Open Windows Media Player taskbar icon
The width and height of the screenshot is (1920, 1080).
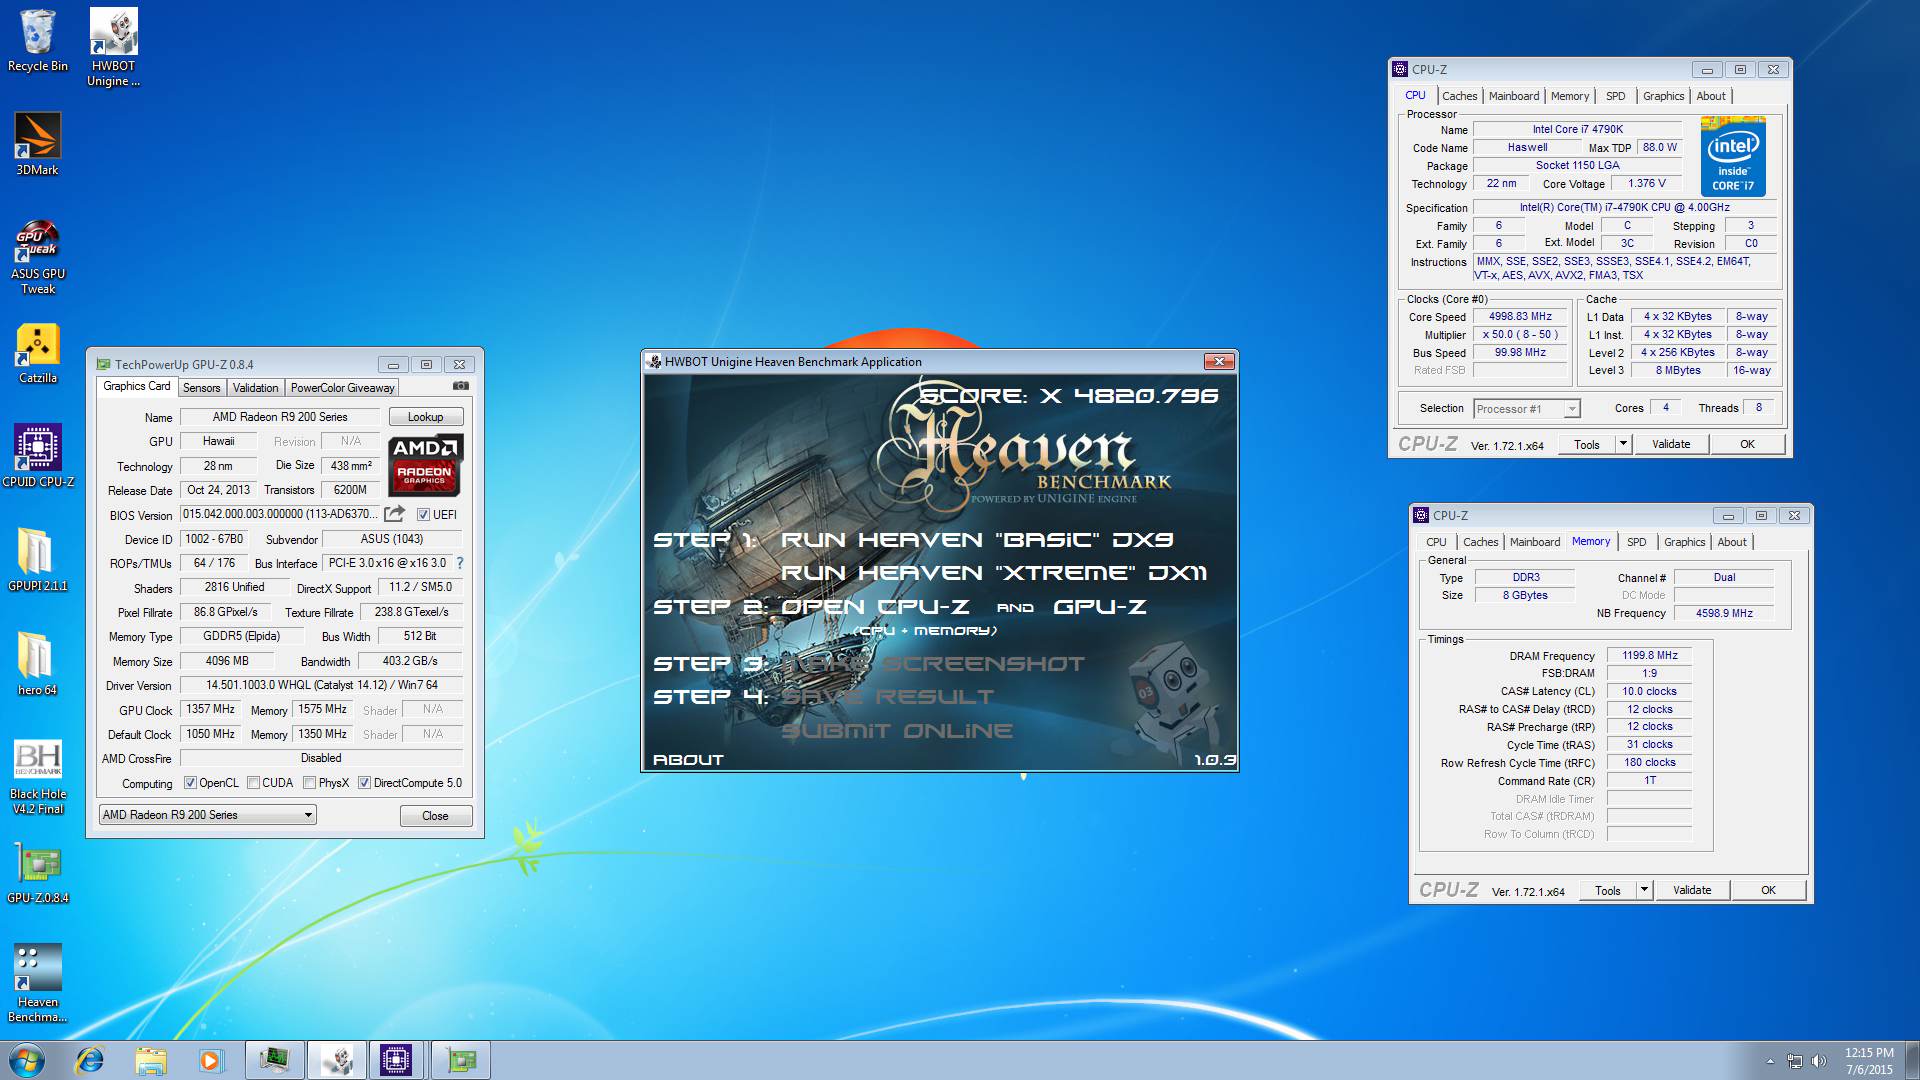(x=210, y=1060)
